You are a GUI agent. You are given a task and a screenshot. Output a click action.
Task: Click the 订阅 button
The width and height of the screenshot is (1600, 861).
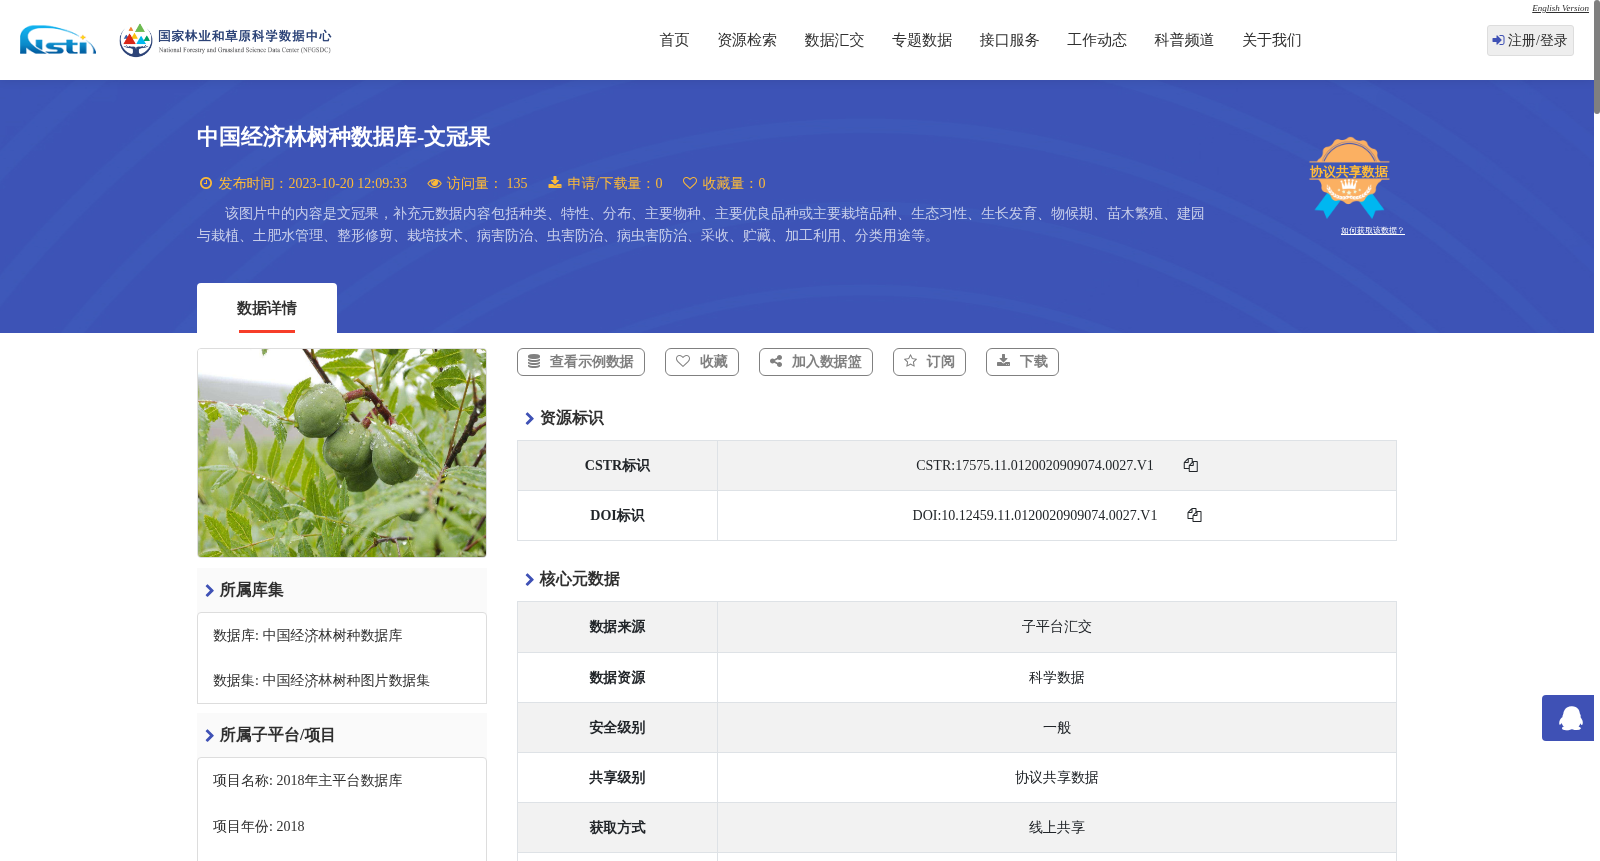[x=929, y=362]
